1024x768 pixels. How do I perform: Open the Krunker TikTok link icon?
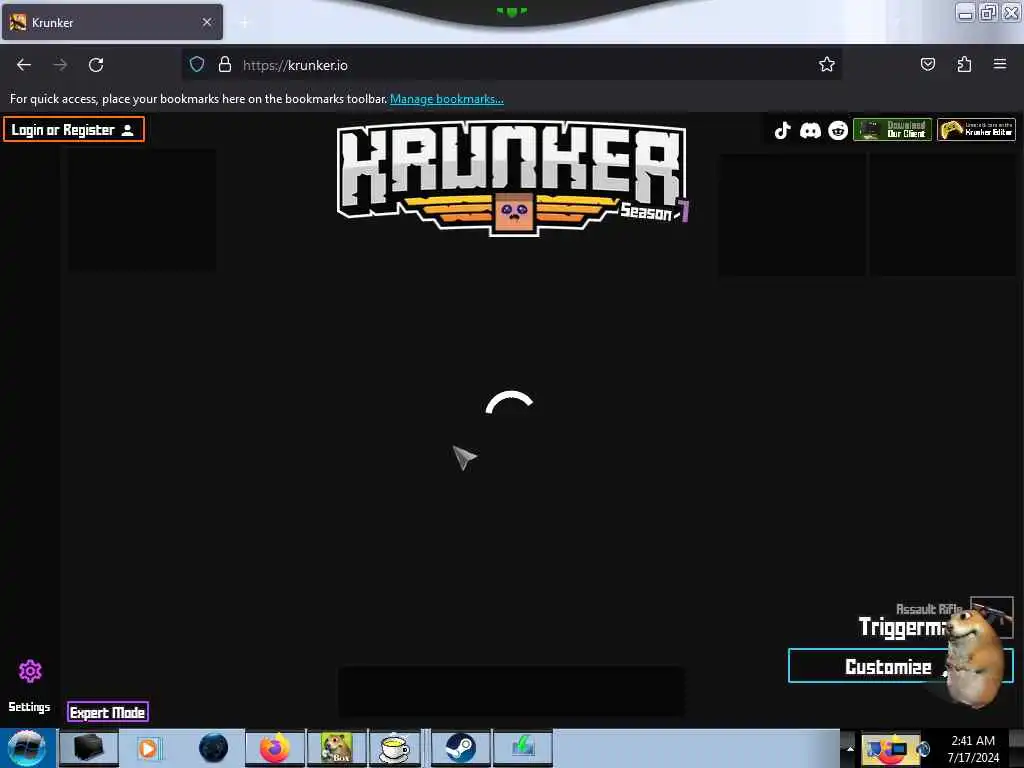(782, 131)
